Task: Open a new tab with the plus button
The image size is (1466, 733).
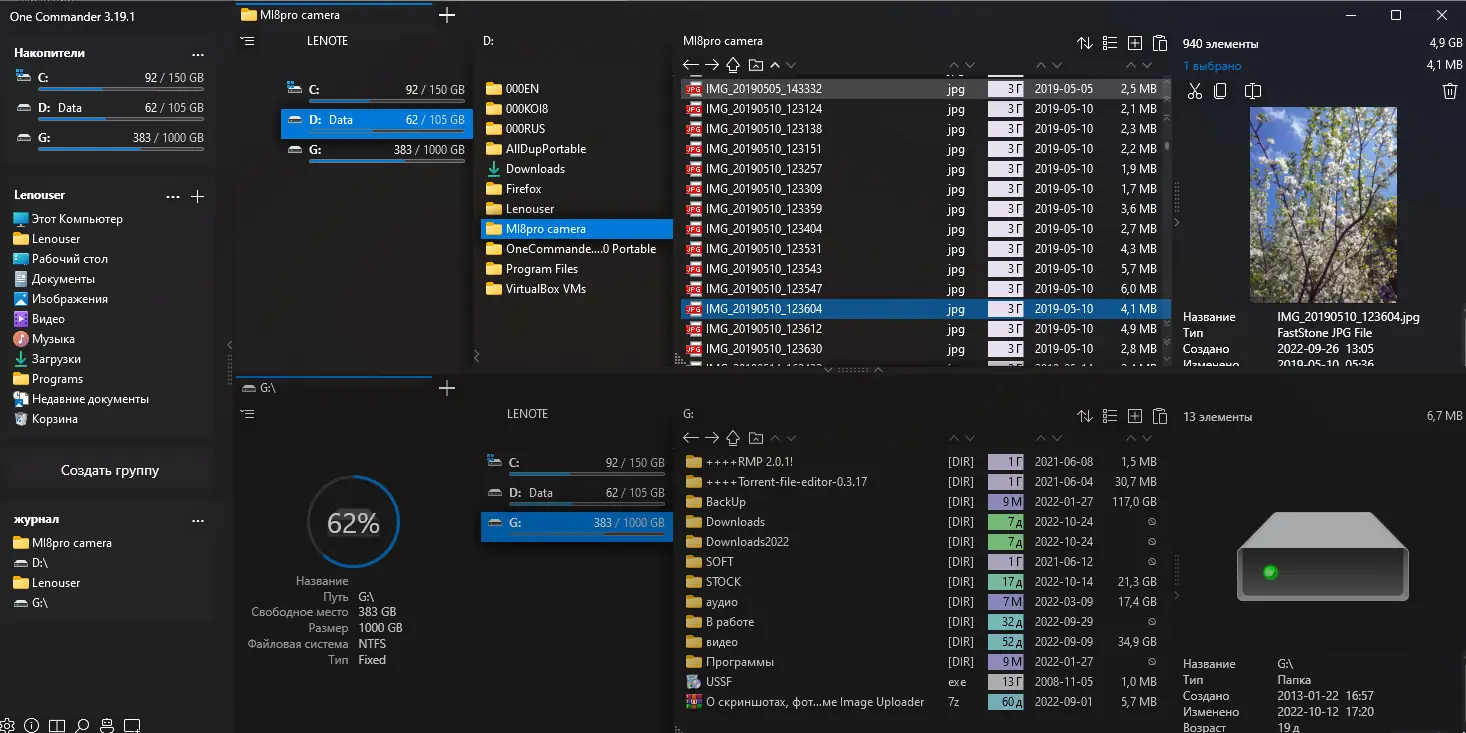Action: pyautogui.click(x=447, y=15)
